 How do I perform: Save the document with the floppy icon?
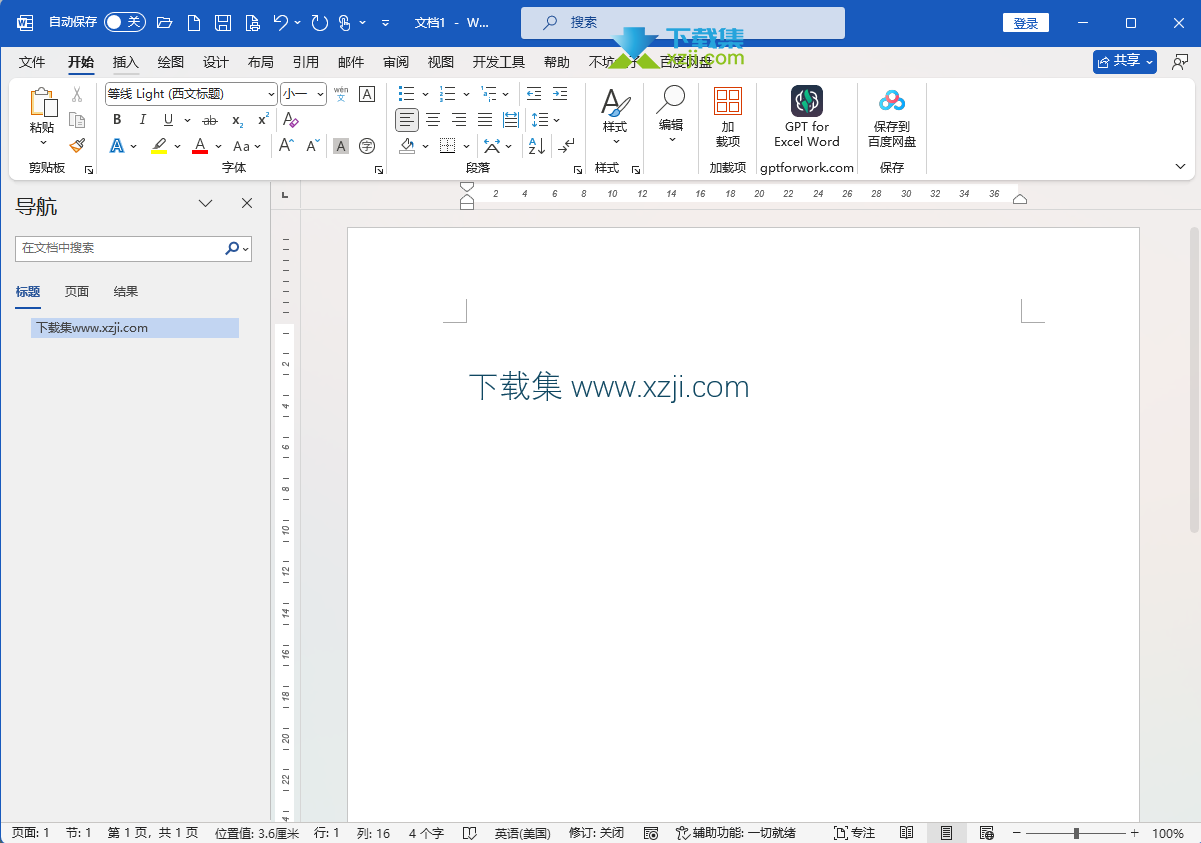coord(224,22)
